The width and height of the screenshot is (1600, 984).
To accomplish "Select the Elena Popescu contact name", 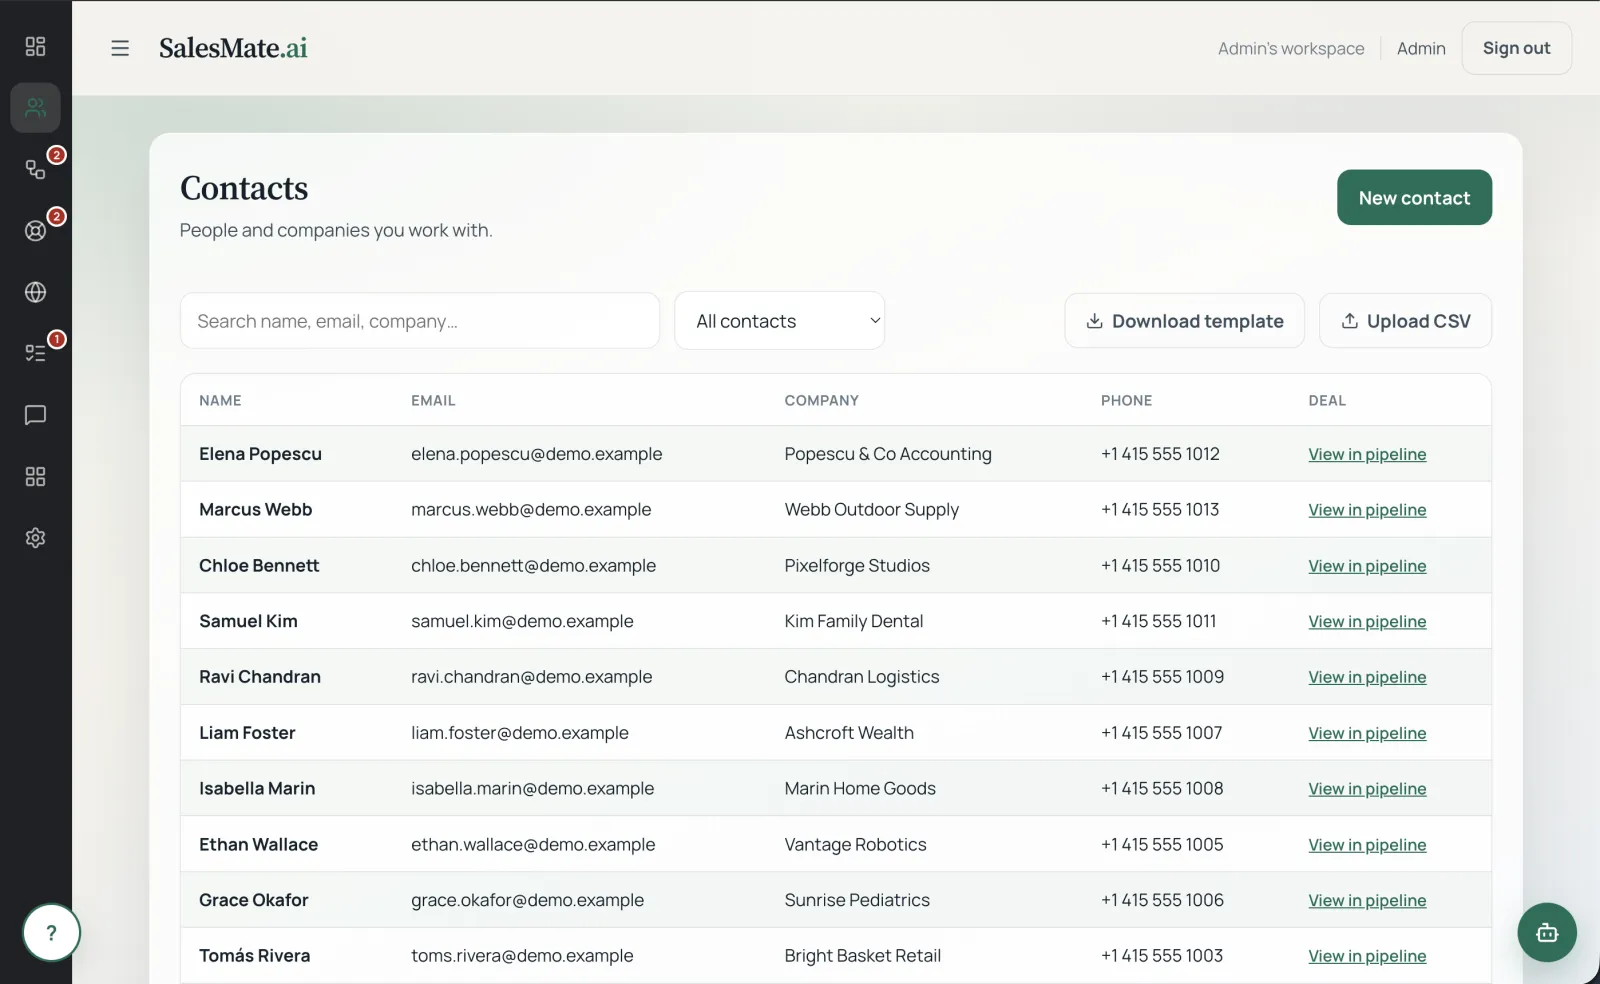I will 260,454.
